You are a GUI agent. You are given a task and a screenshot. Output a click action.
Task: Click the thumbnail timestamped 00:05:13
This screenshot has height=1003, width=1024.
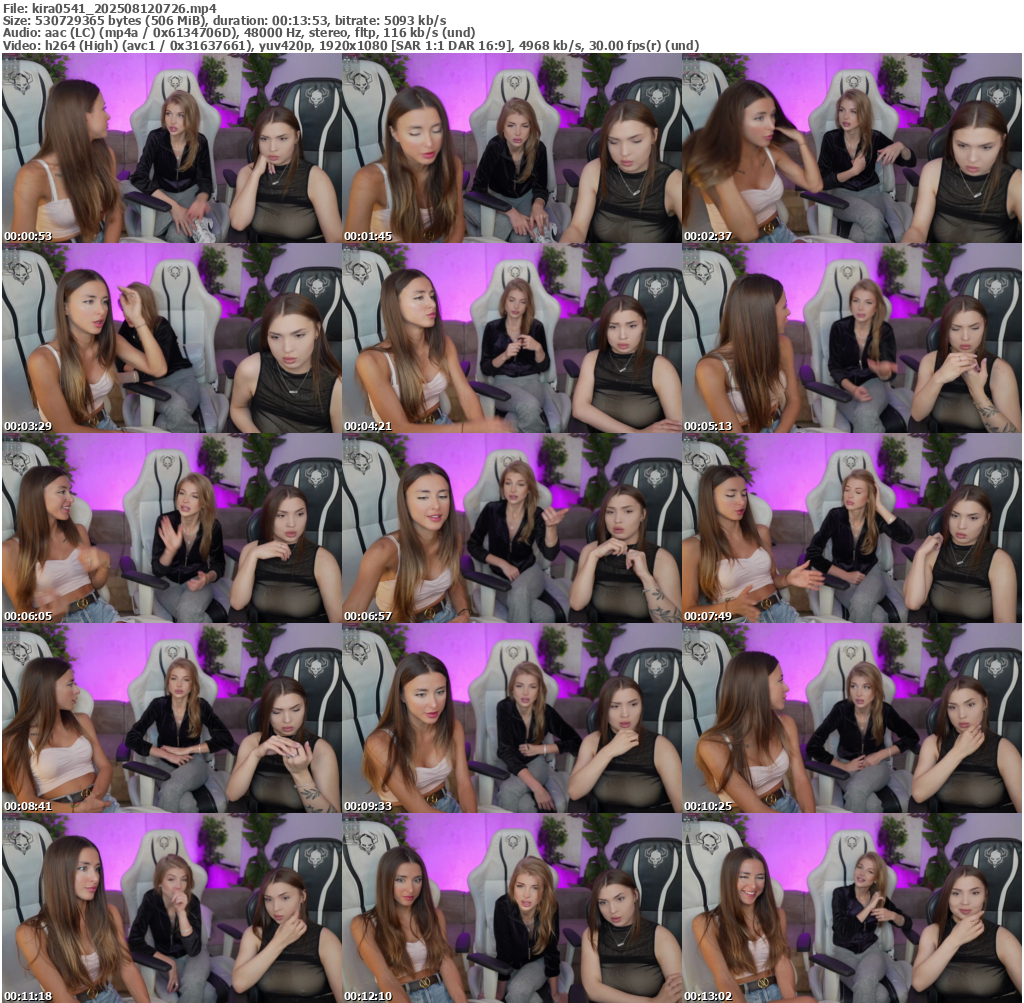[852, 338]
